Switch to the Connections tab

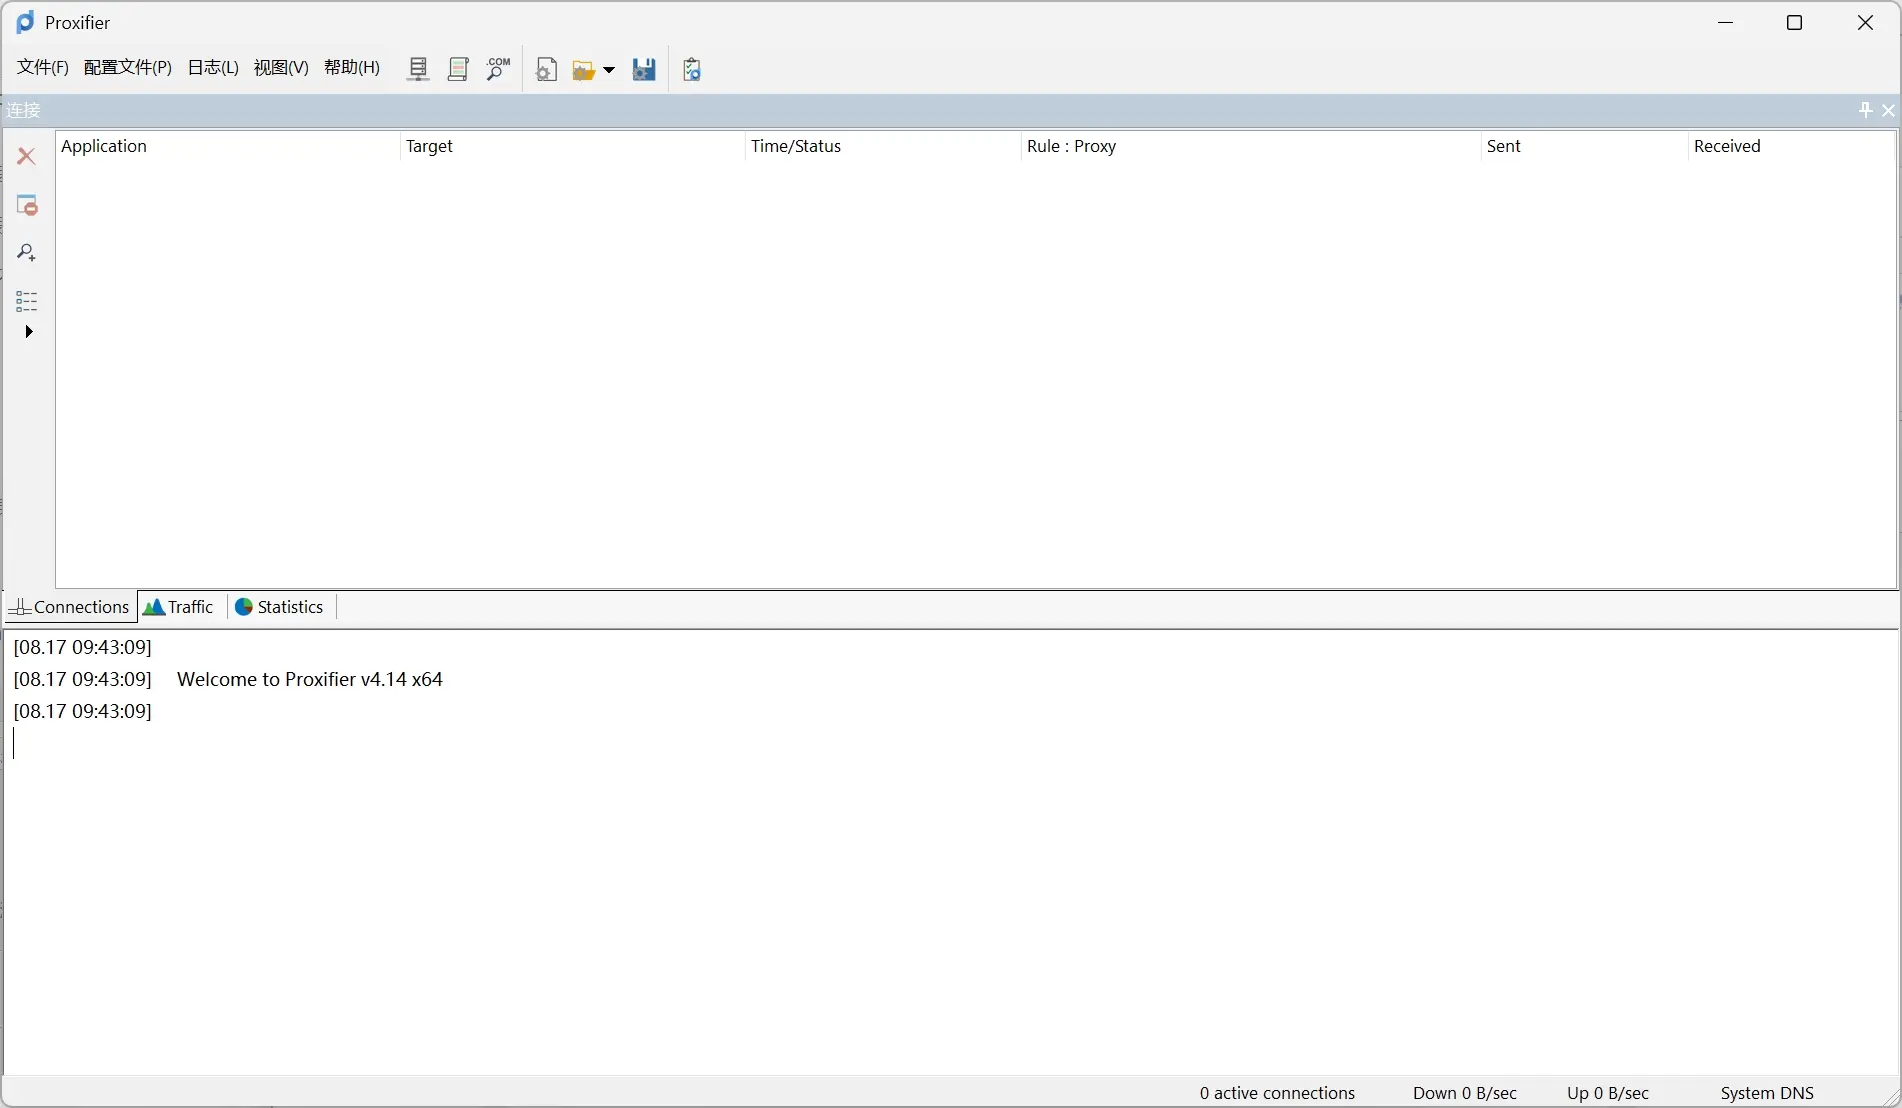point(70,607)
